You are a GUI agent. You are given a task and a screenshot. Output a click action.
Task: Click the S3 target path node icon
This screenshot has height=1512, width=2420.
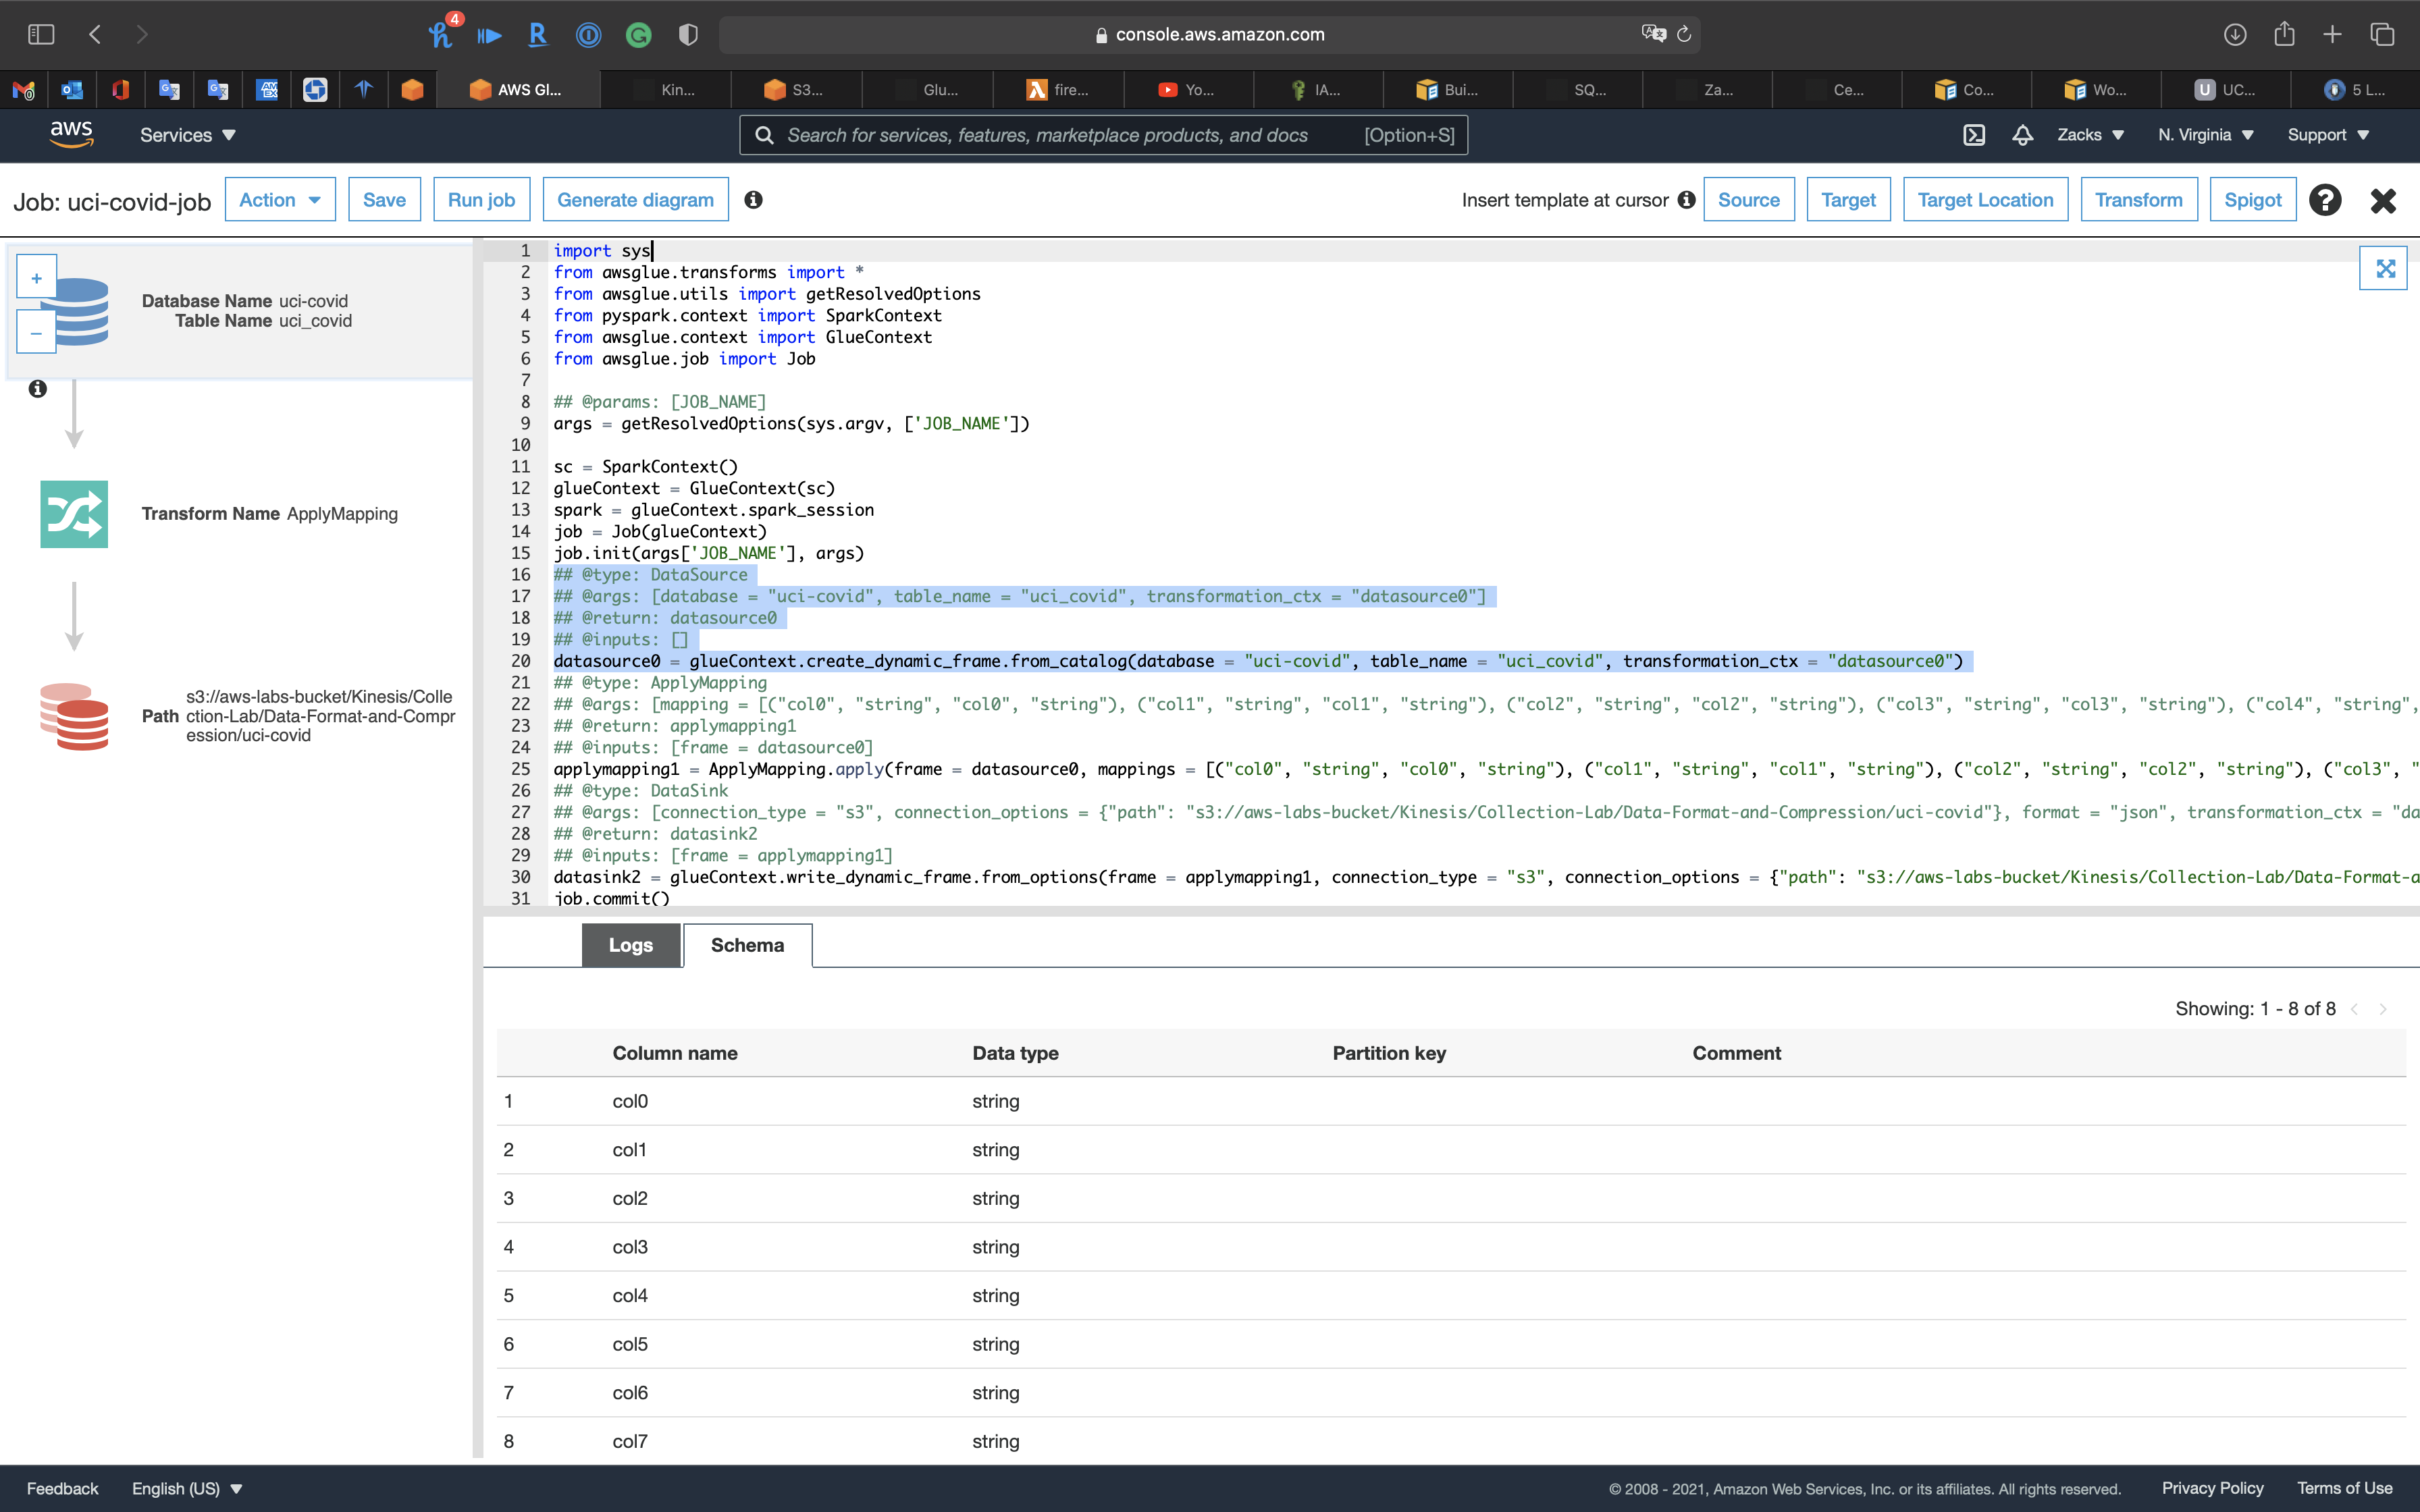pos(74,716)
